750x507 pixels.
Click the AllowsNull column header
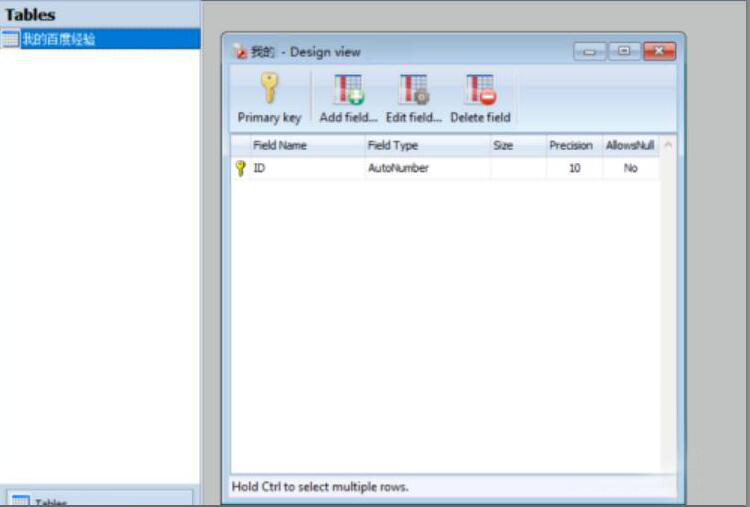630,145
